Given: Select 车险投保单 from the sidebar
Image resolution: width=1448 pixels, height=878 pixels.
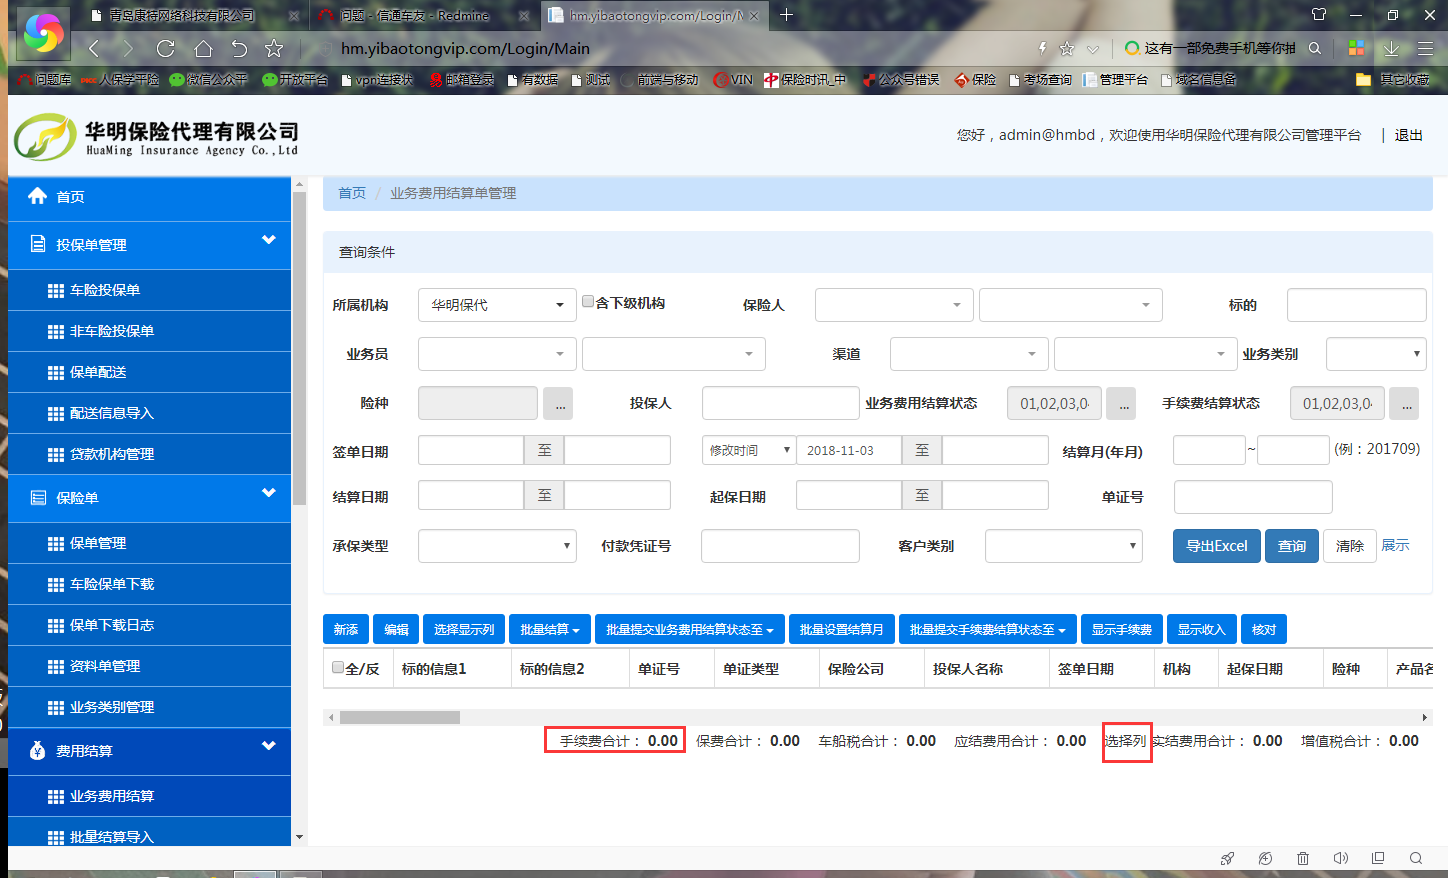Looking at the screenshot, I should pyautogui.click(x=104, y=290).
